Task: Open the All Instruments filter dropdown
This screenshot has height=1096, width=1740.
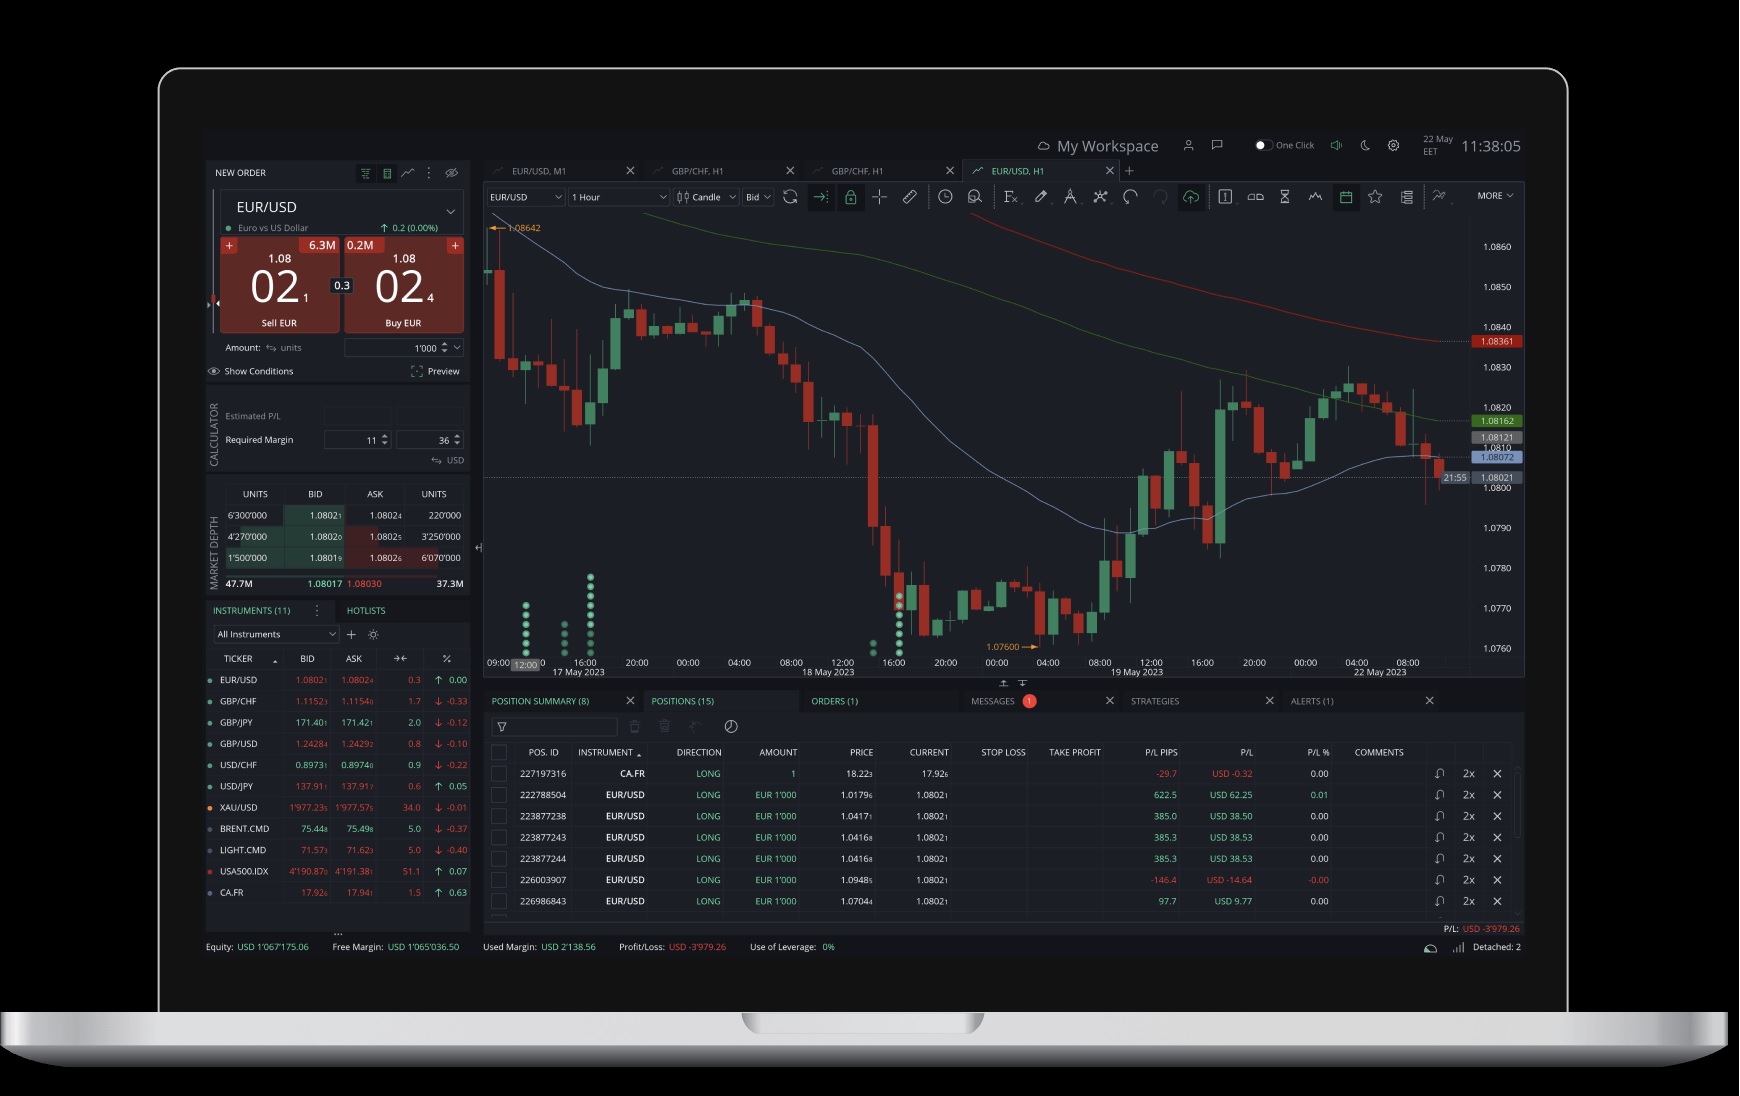Action: pyautogui.click(x=277, y=635)
